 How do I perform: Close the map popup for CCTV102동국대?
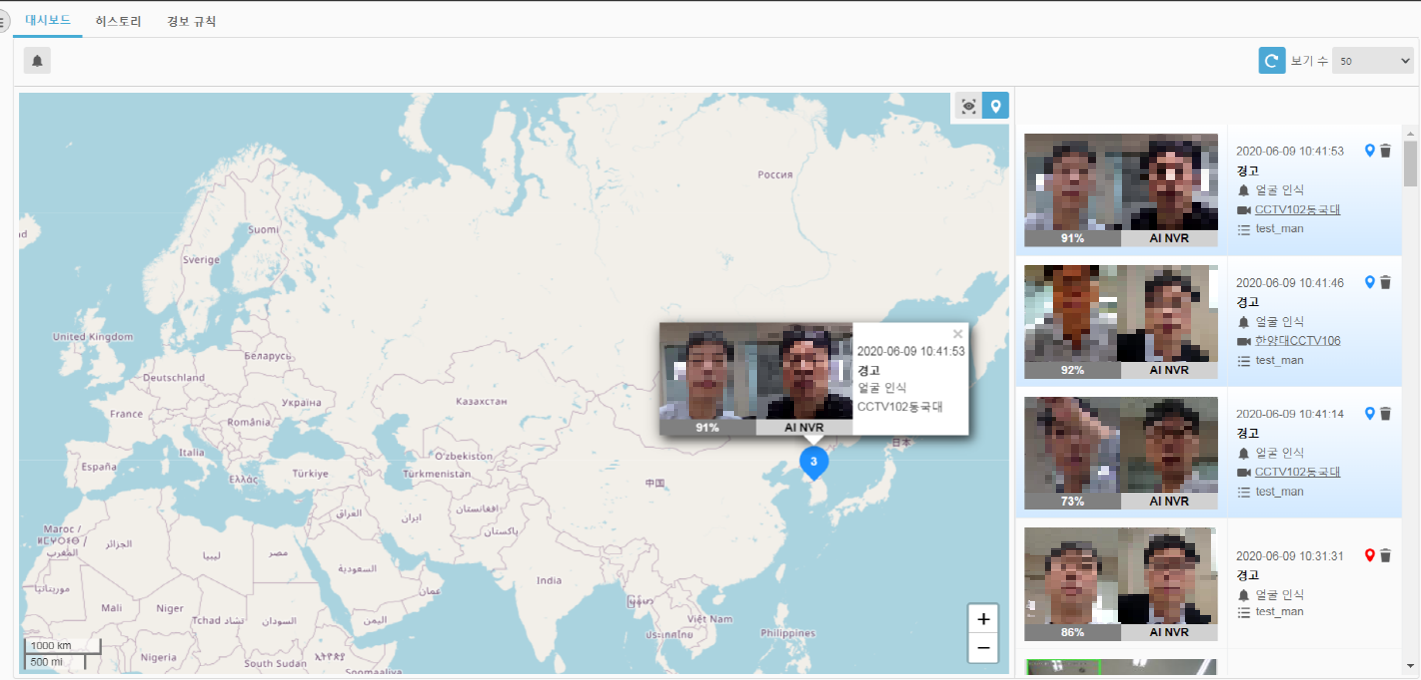pos(958,334)
